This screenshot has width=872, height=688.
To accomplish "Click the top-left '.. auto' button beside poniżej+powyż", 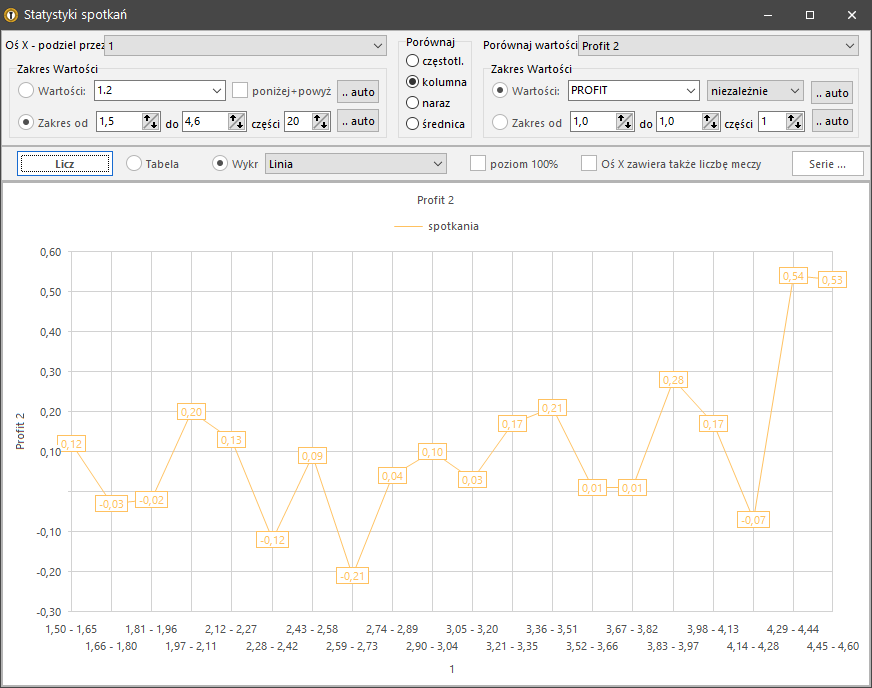I will [358, 92].
